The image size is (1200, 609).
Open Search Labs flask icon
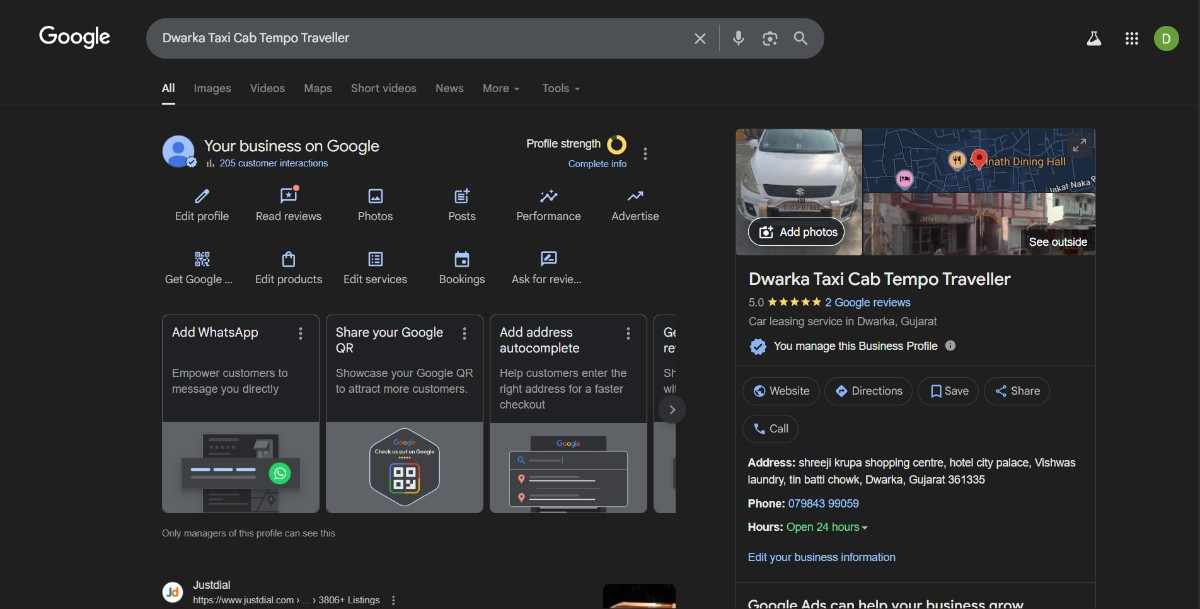click(1094, 38)
